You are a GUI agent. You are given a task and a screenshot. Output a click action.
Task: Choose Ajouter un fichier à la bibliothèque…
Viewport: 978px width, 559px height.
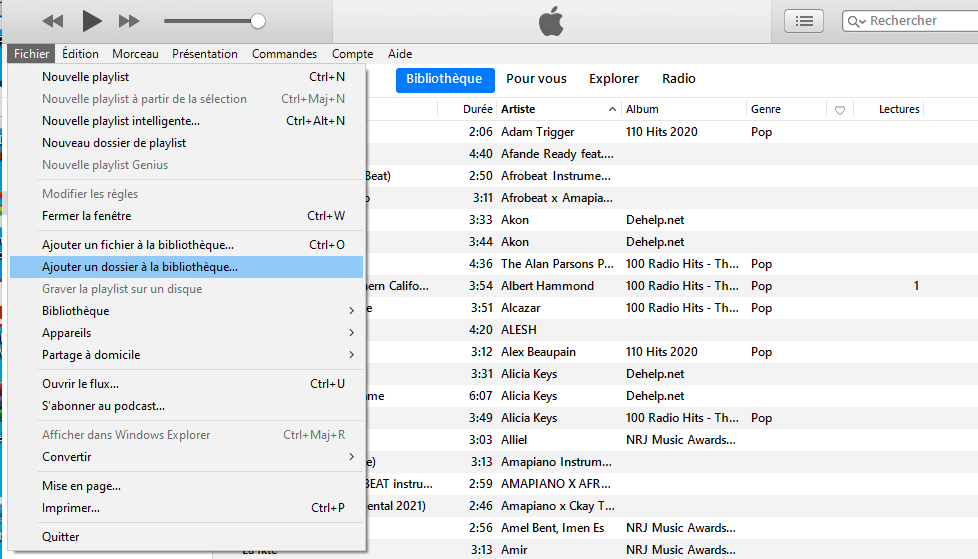coord(186,245)
